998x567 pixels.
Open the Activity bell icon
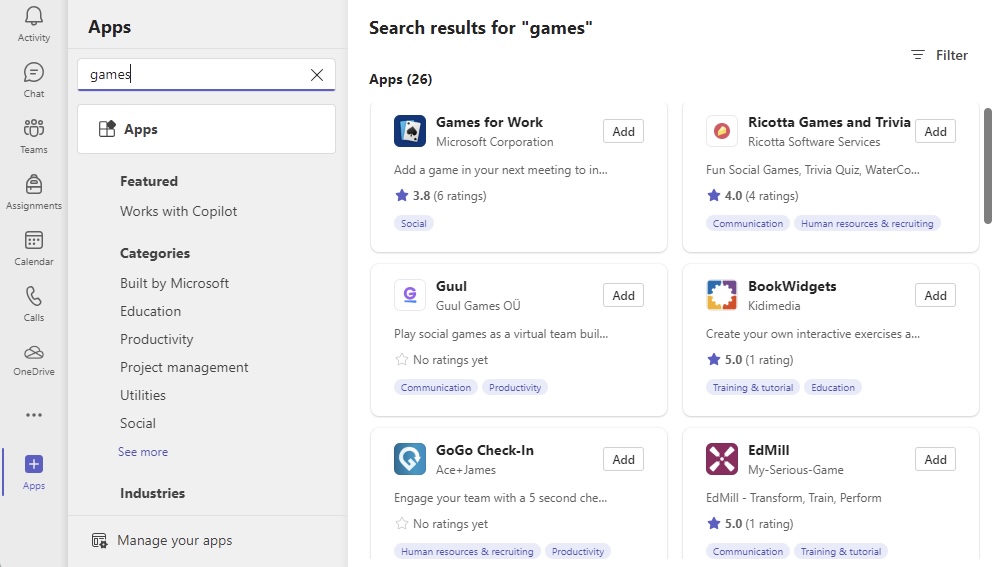click(x=34, y=16)
